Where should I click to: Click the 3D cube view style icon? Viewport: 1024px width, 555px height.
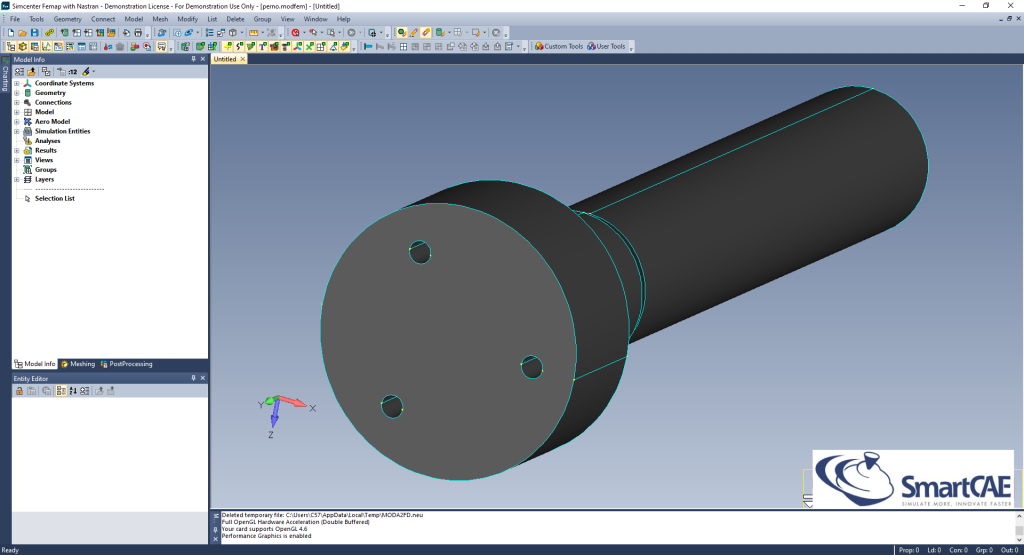(x=232, y=33)
